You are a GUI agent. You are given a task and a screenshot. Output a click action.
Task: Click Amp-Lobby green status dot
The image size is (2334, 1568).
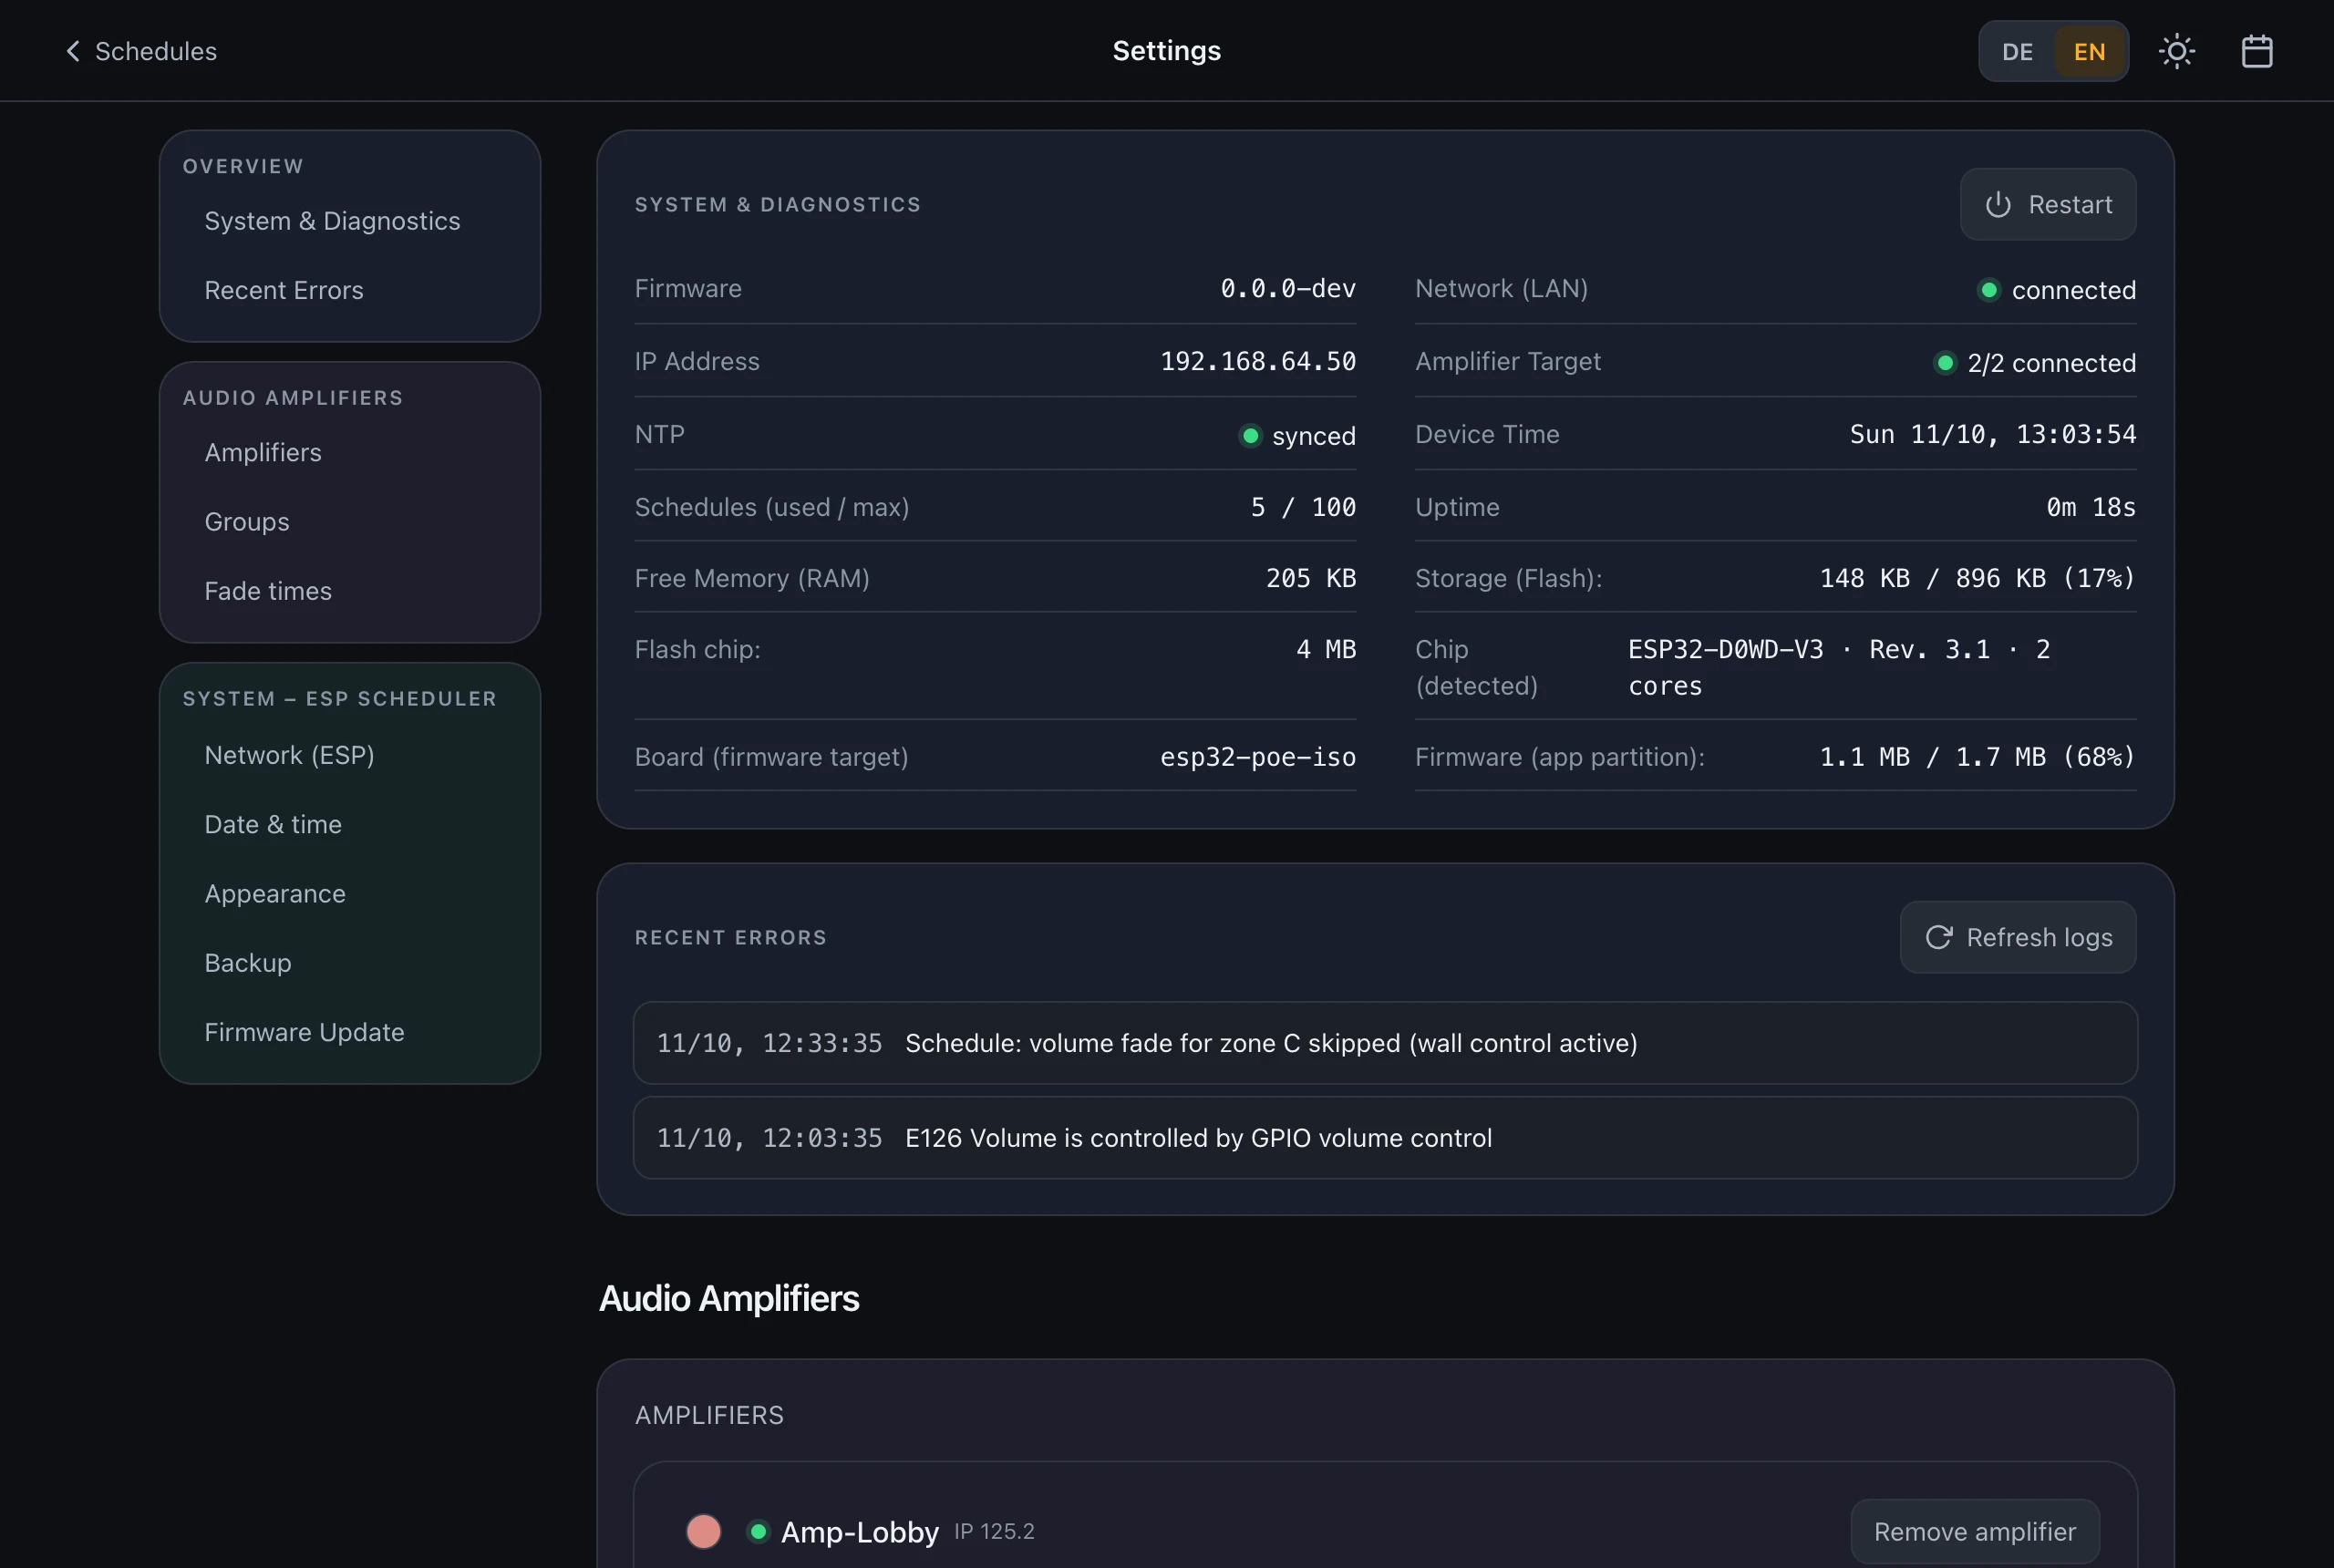pos(758,1531)
